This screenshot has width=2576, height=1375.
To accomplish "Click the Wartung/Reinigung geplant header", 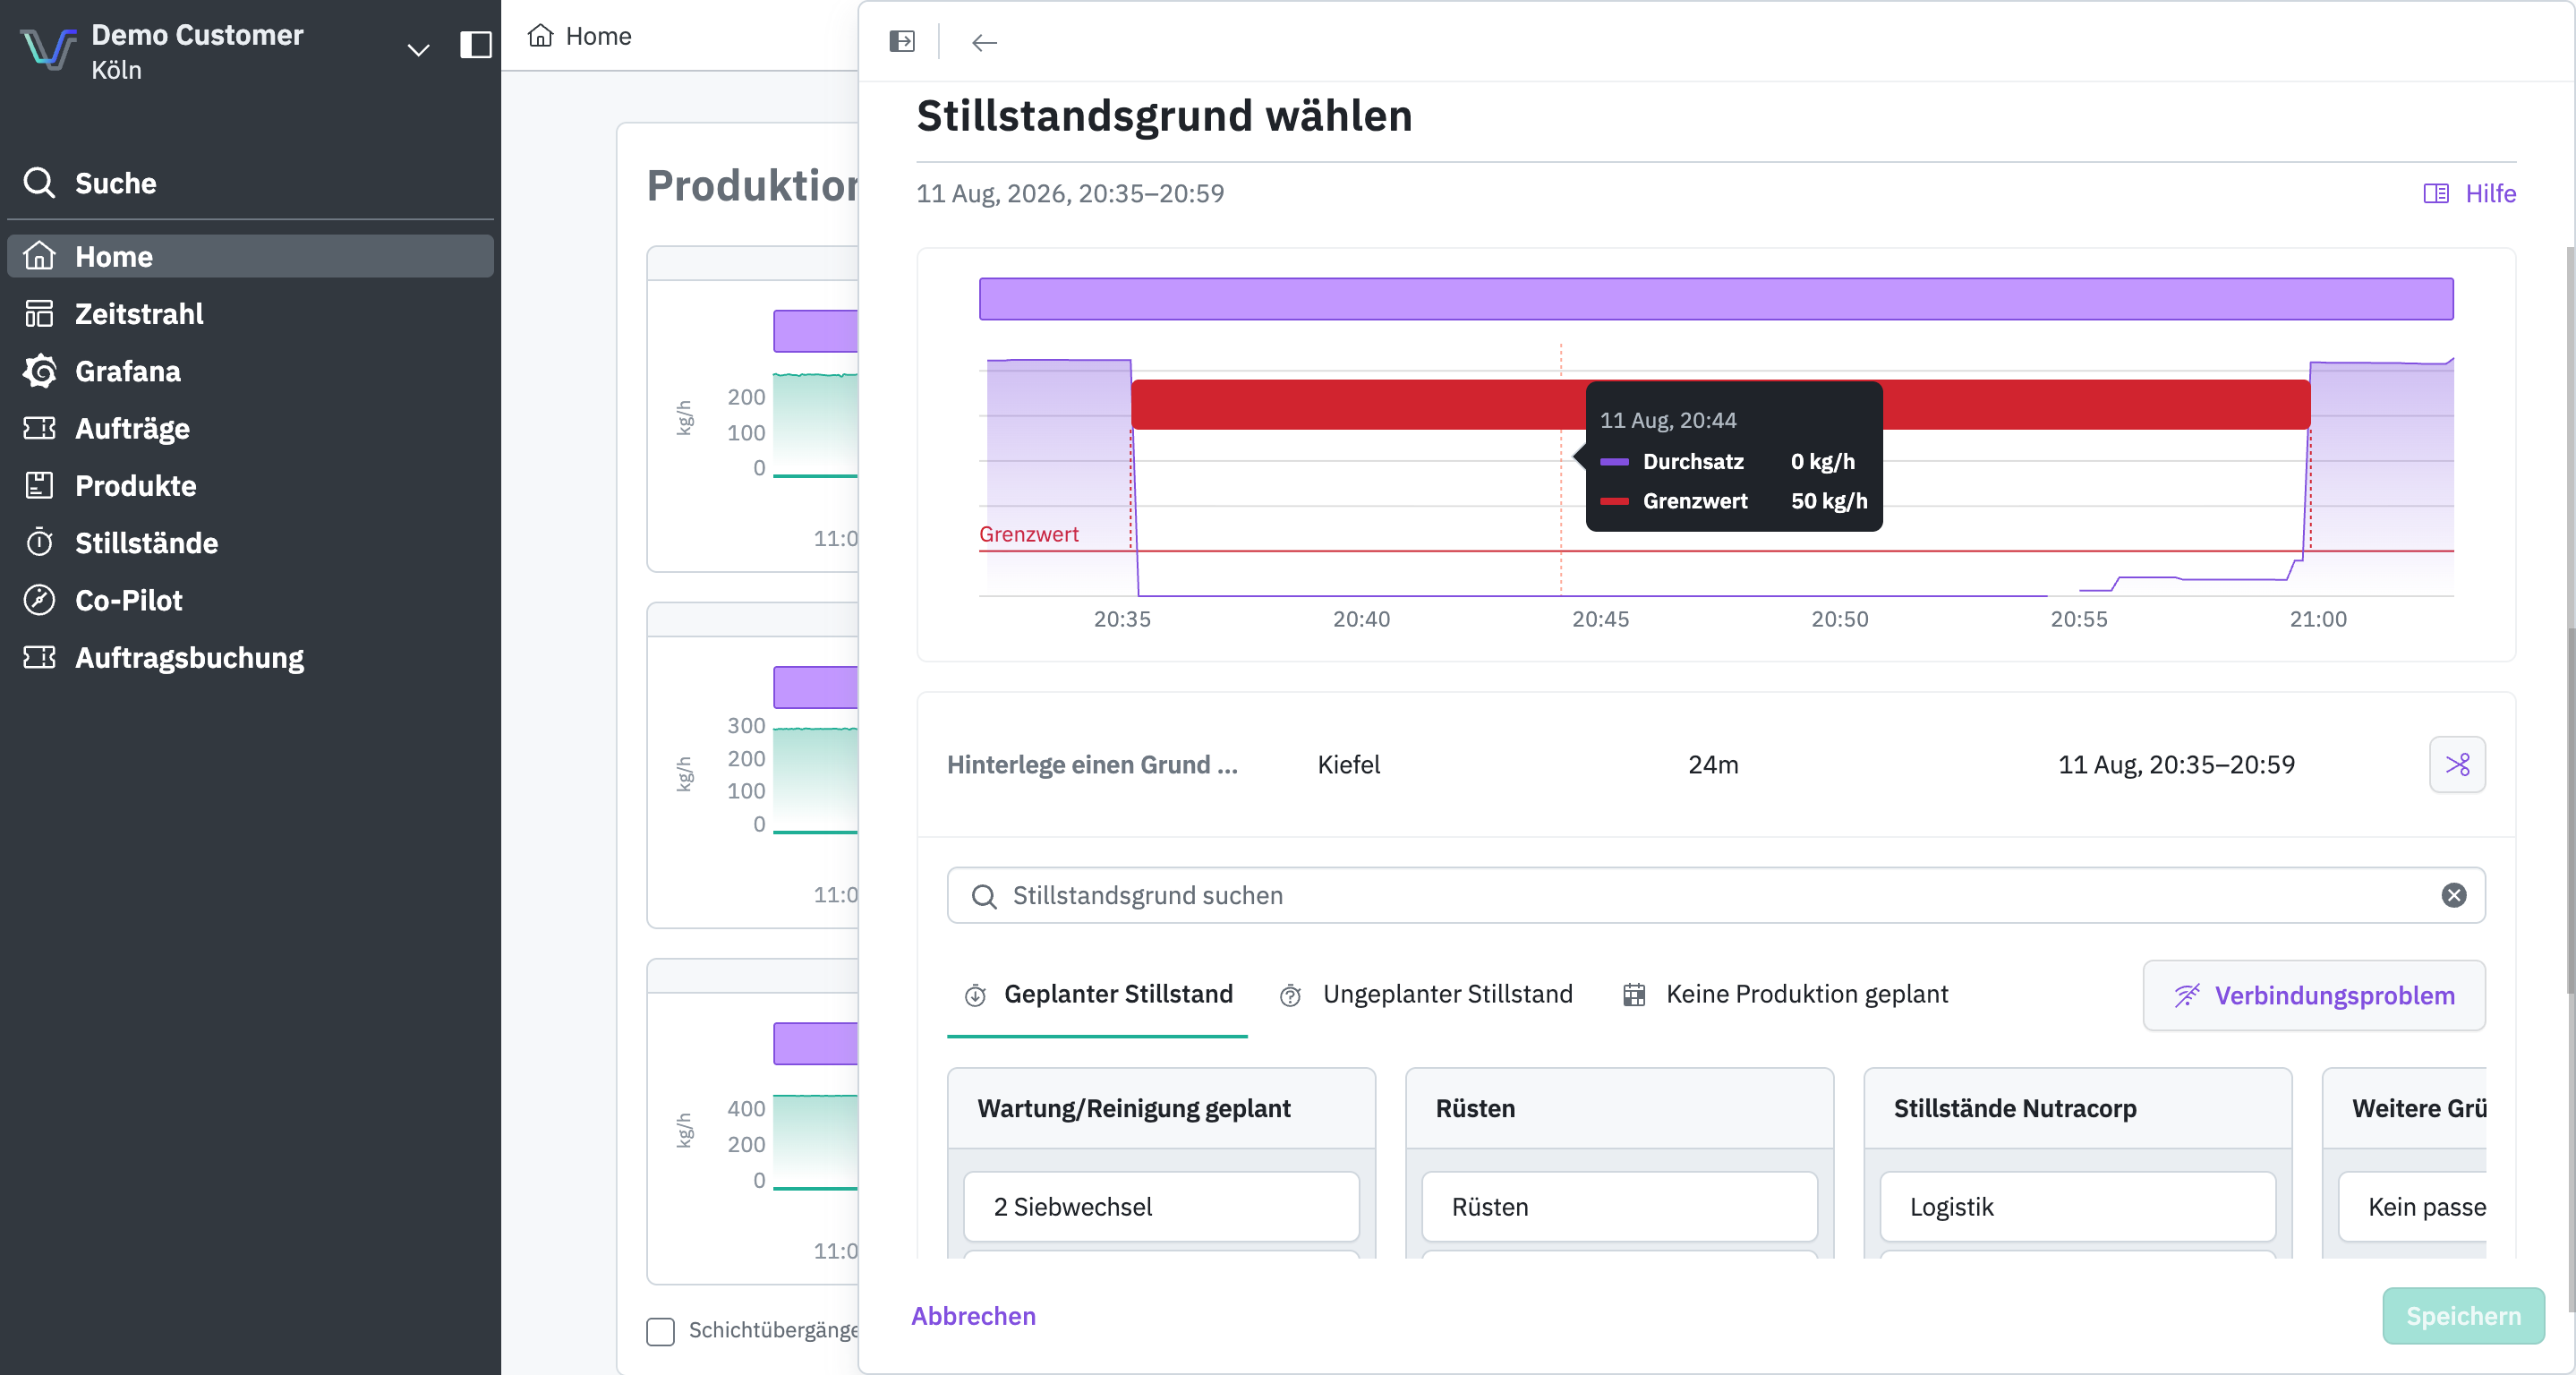I will click(x=1161, y=1108).
